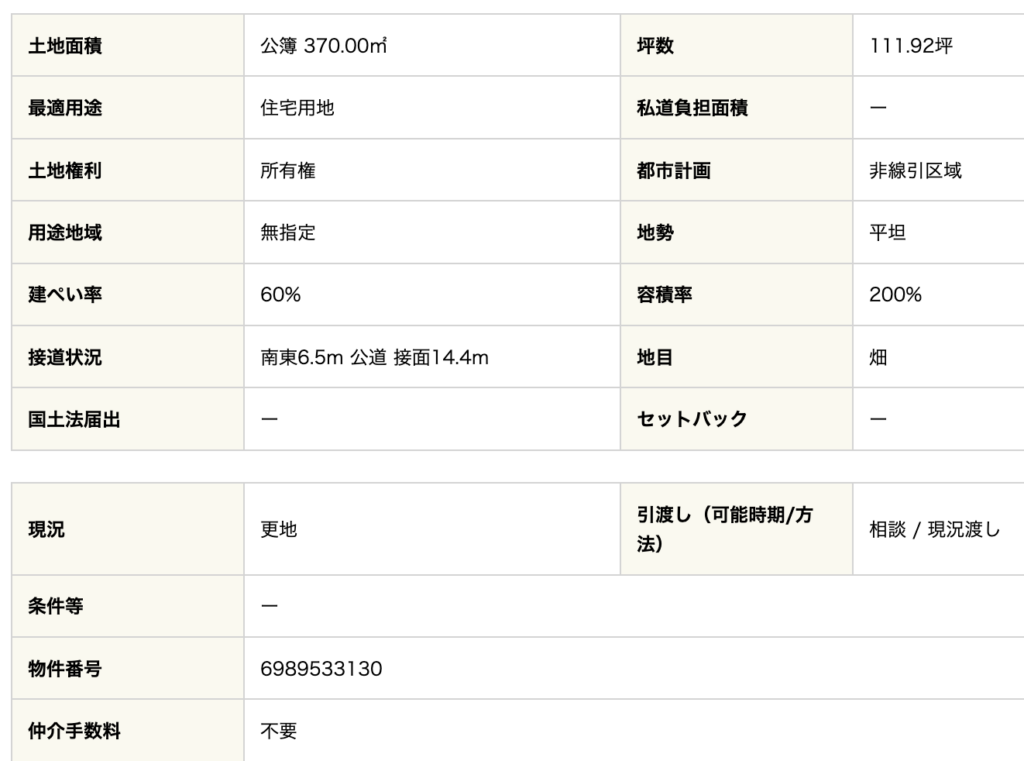
Task: Click the 坪数 label cell
Action: pos(736,45)
